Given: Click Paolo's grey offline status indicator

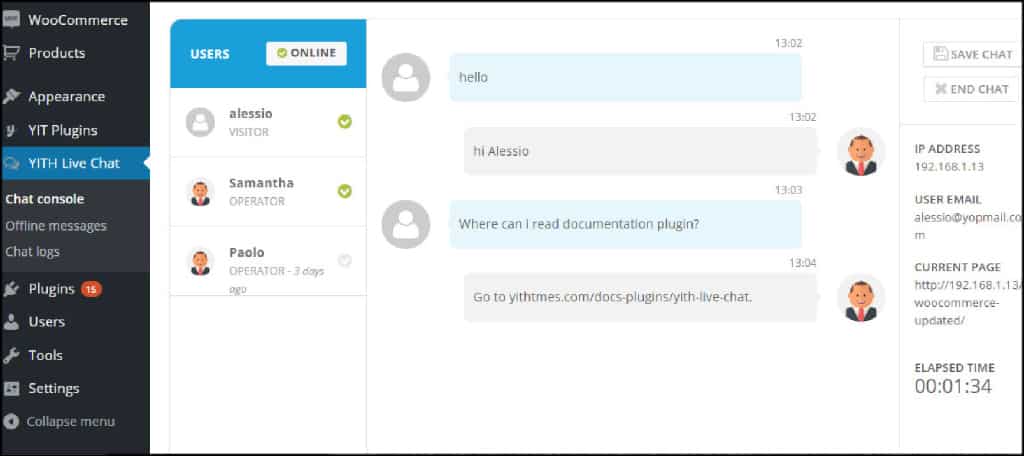Looking at the screenshot, I should pyautogui.click(x=345, y=260).
